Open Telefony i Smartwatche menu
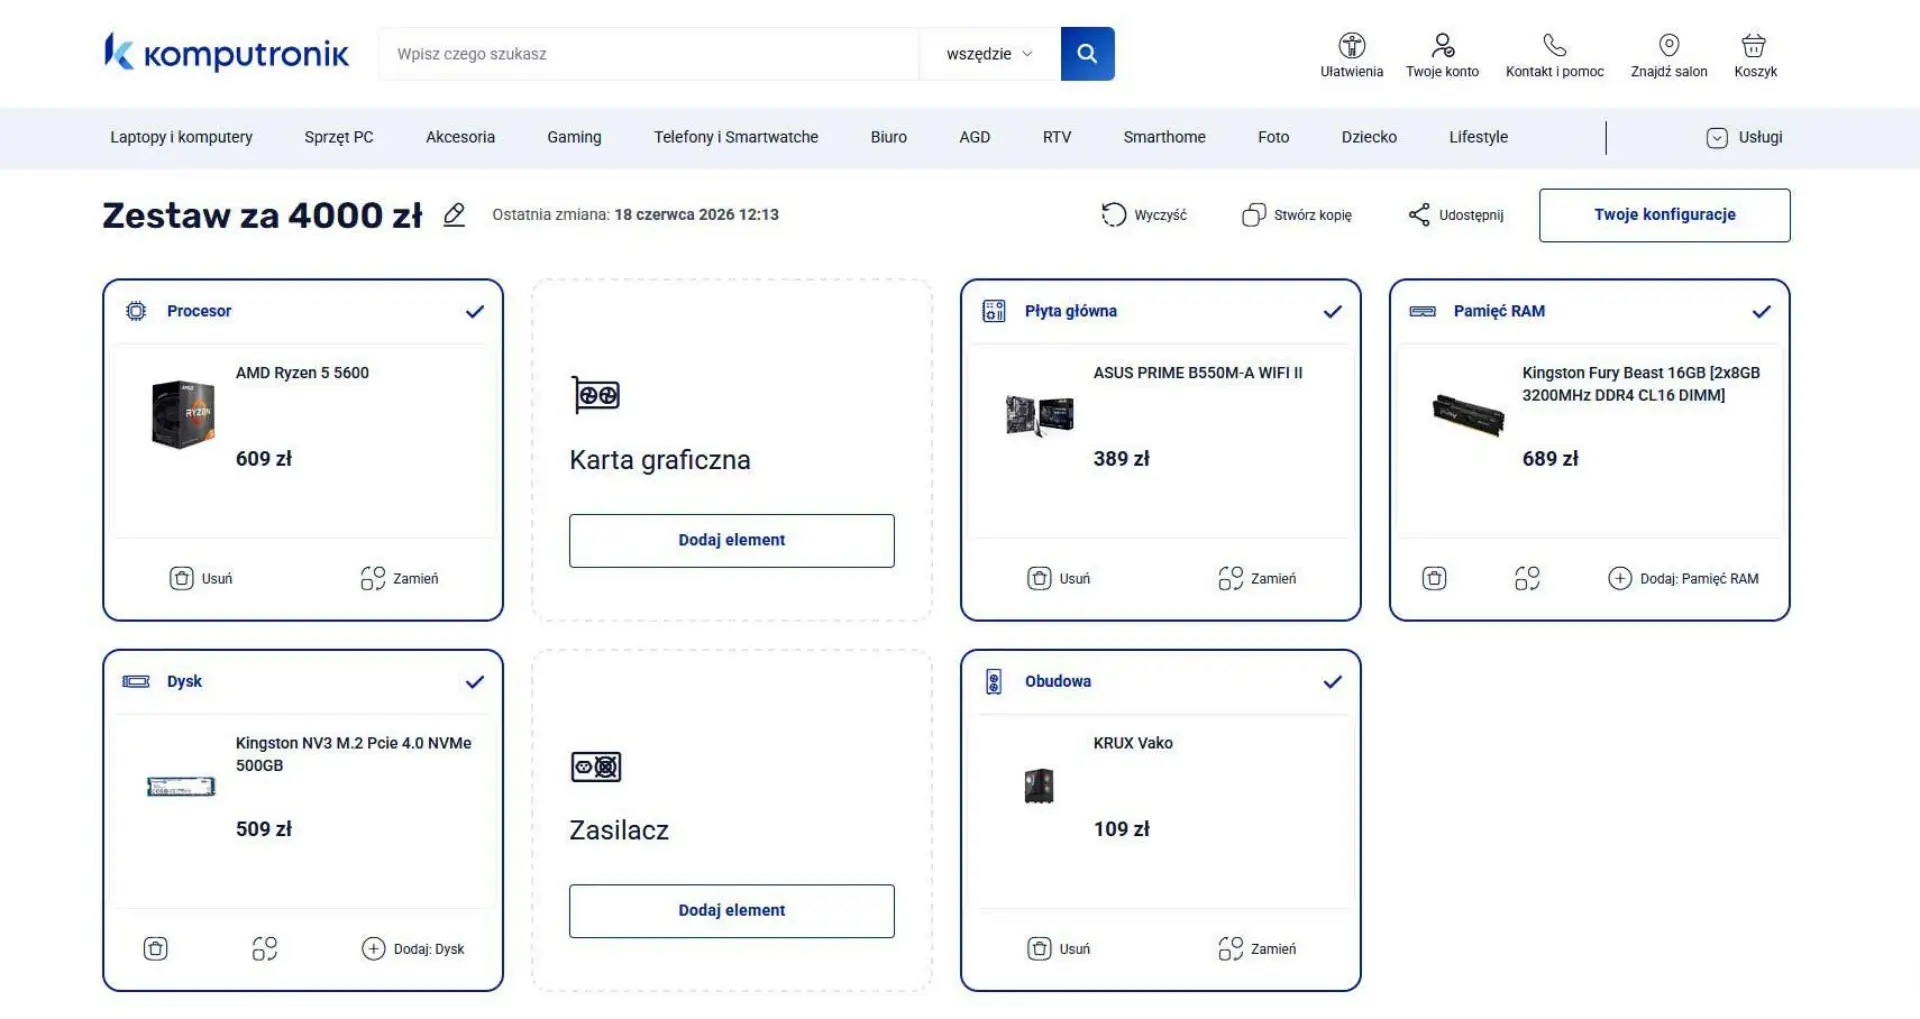Image resolution: width=1920 pixels, height=1019 pixels. click(736, 137)
